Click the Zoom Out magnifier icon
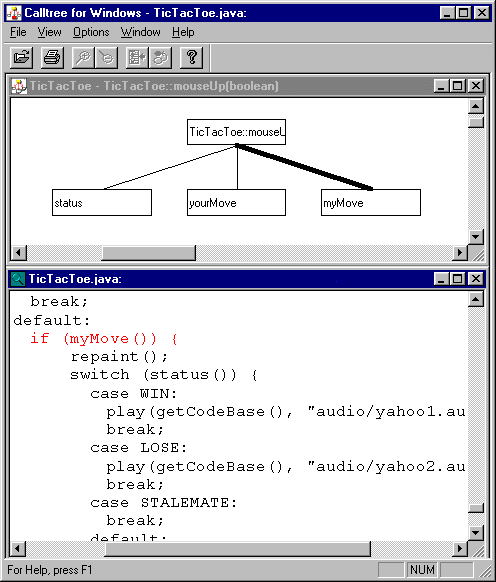Image resolution: width=496 pixels, height=582 pixels. (x=107, y=58)
